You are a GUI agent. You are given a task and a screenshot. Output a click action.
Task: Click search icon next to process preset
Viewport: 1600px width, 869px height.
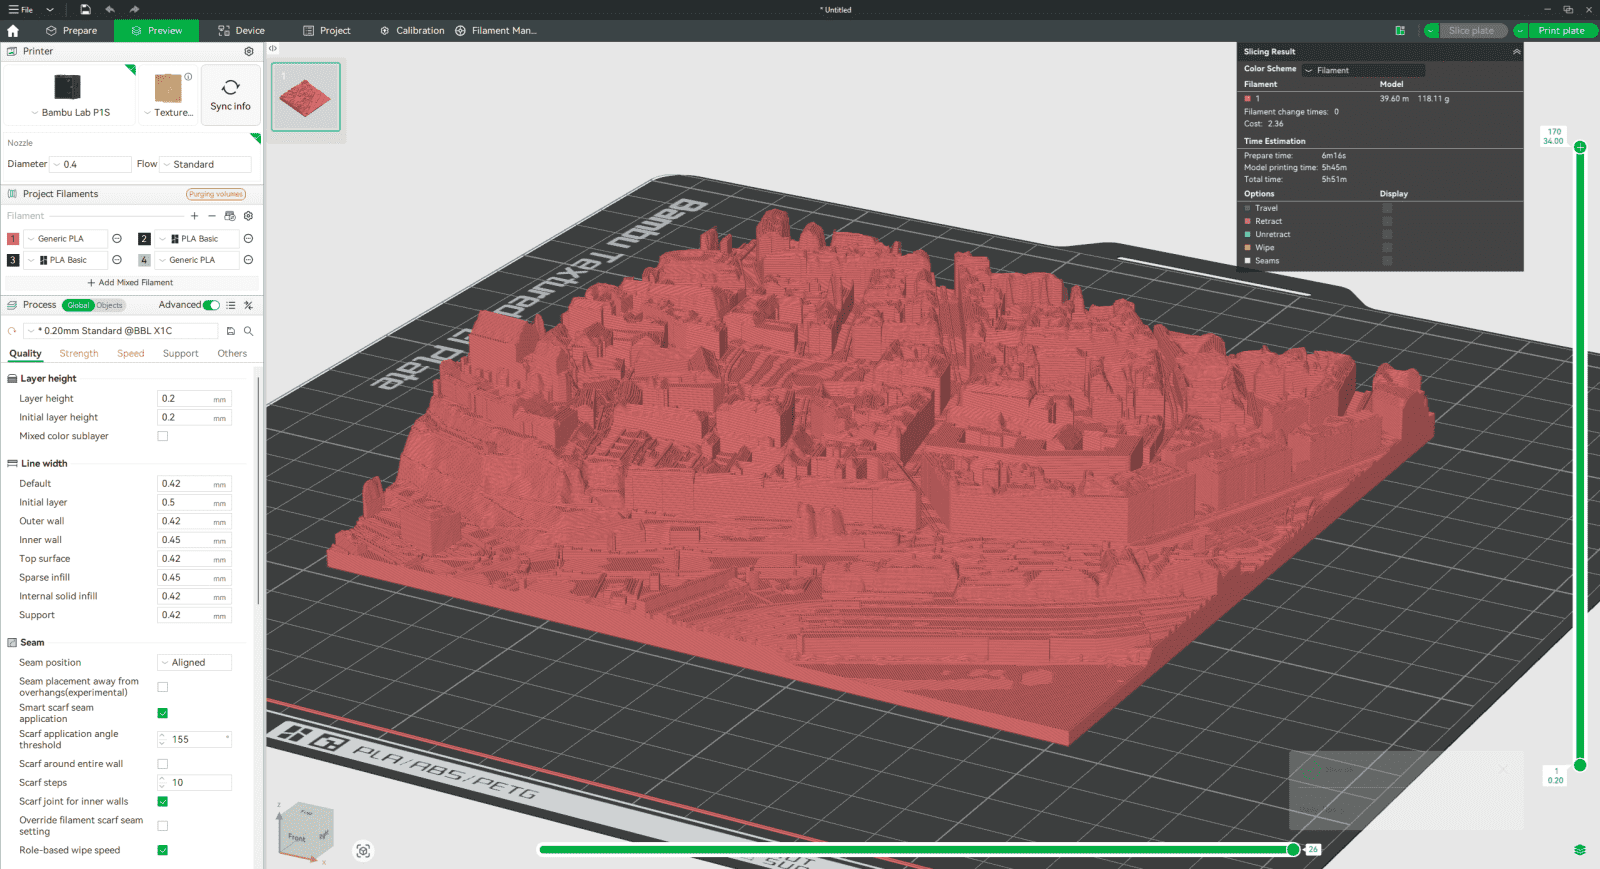click(248, 331)
